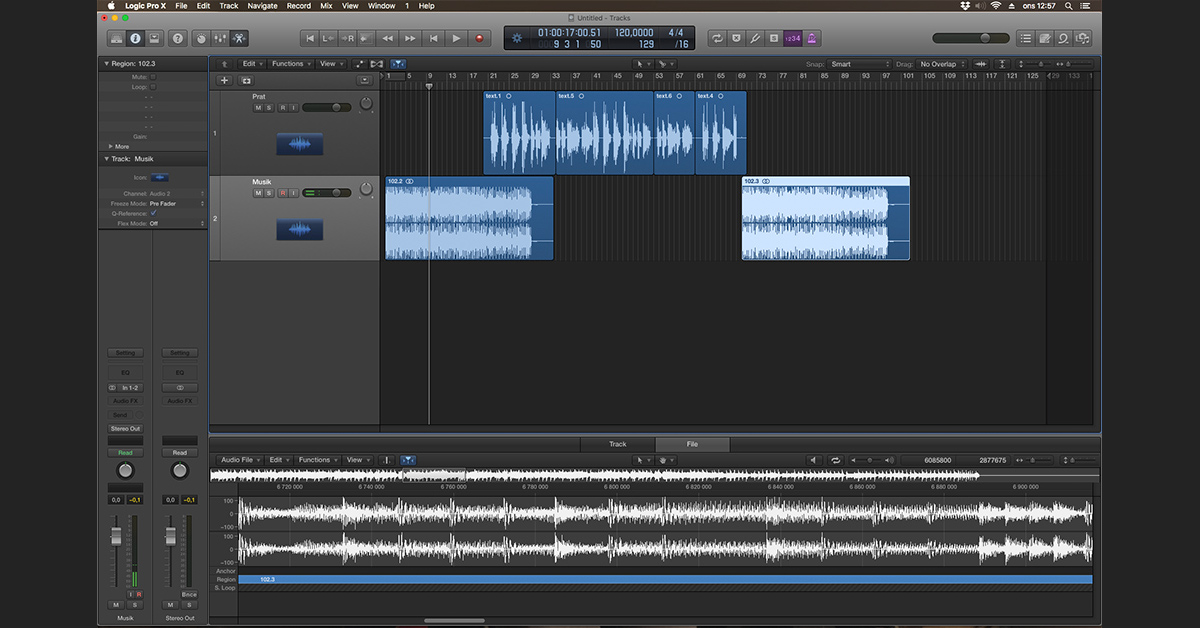Open the Mix menu
This screenshot has height=628, width=1200.
326,6
